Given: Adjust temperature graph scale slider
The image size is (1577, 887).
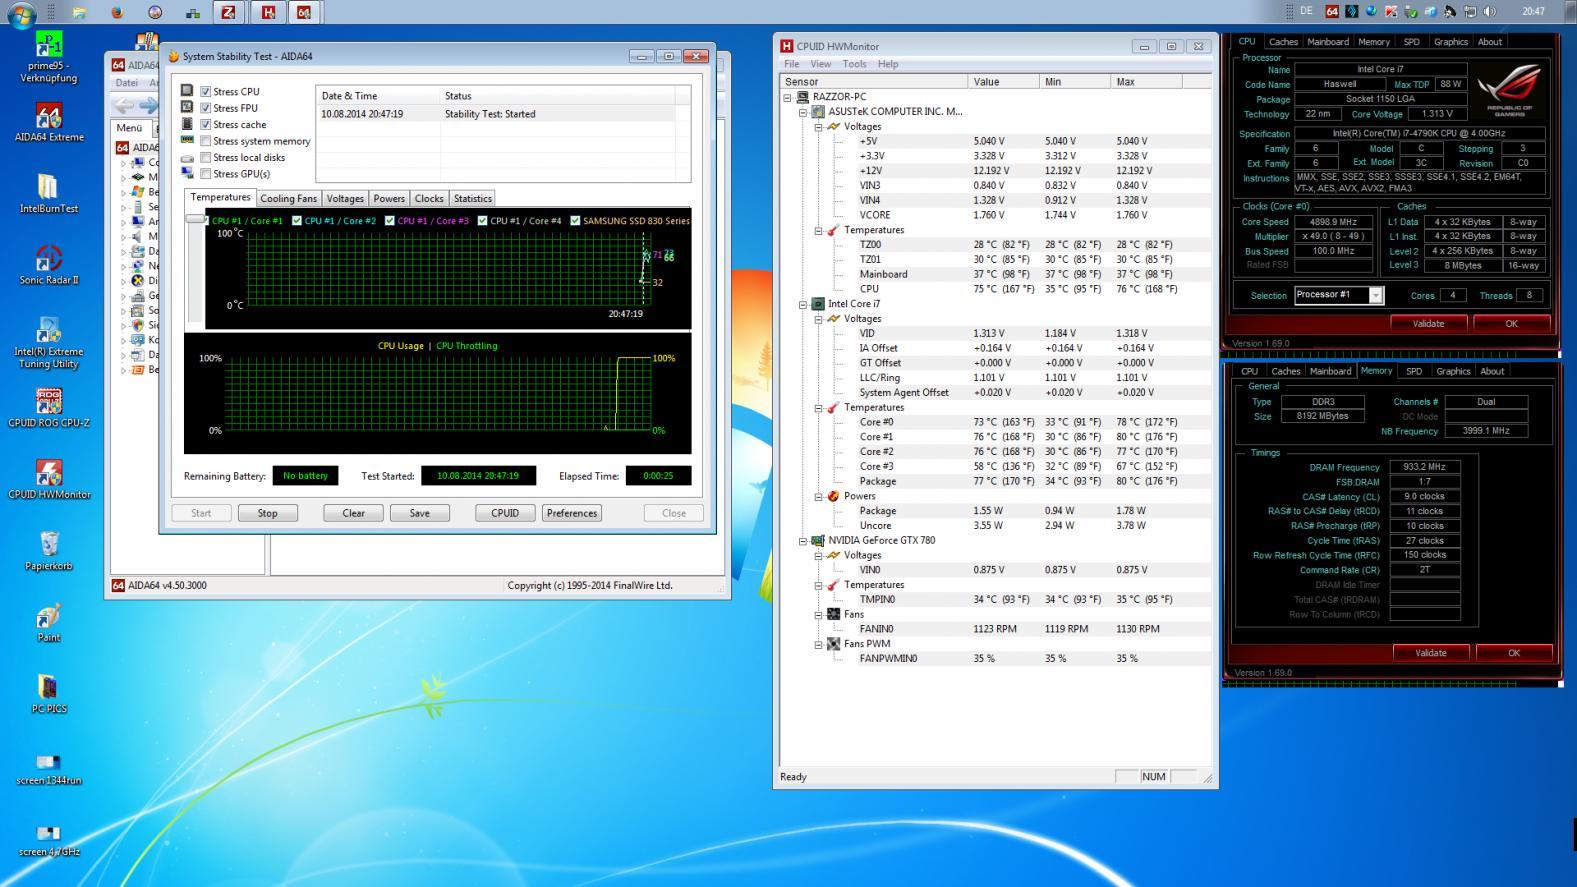Looking at the screenshot, I should [196, 220].
